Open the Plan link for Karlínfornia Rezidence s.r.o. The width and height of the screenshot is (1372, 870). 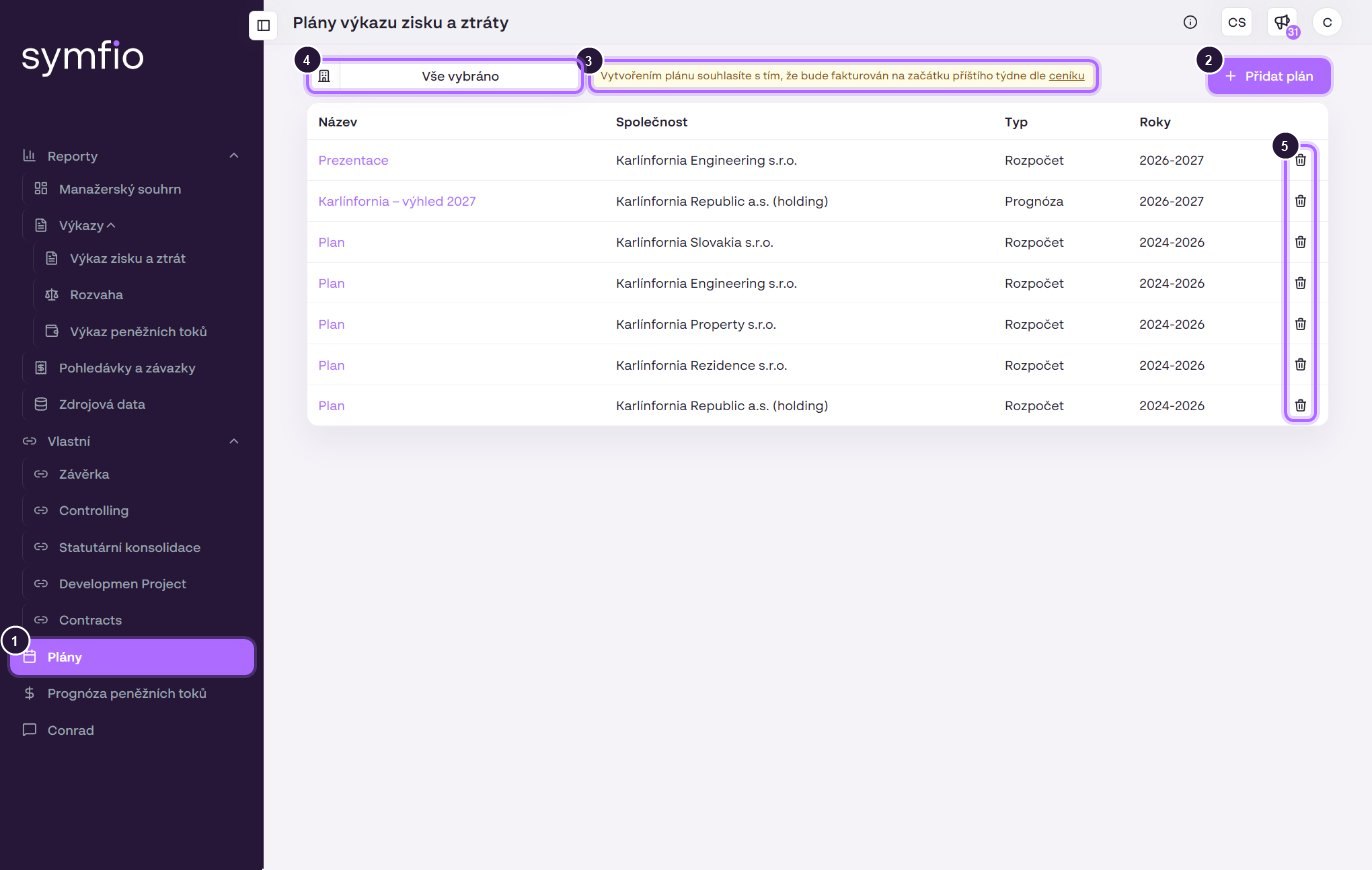pyautogui.click(x=331, y=365)
